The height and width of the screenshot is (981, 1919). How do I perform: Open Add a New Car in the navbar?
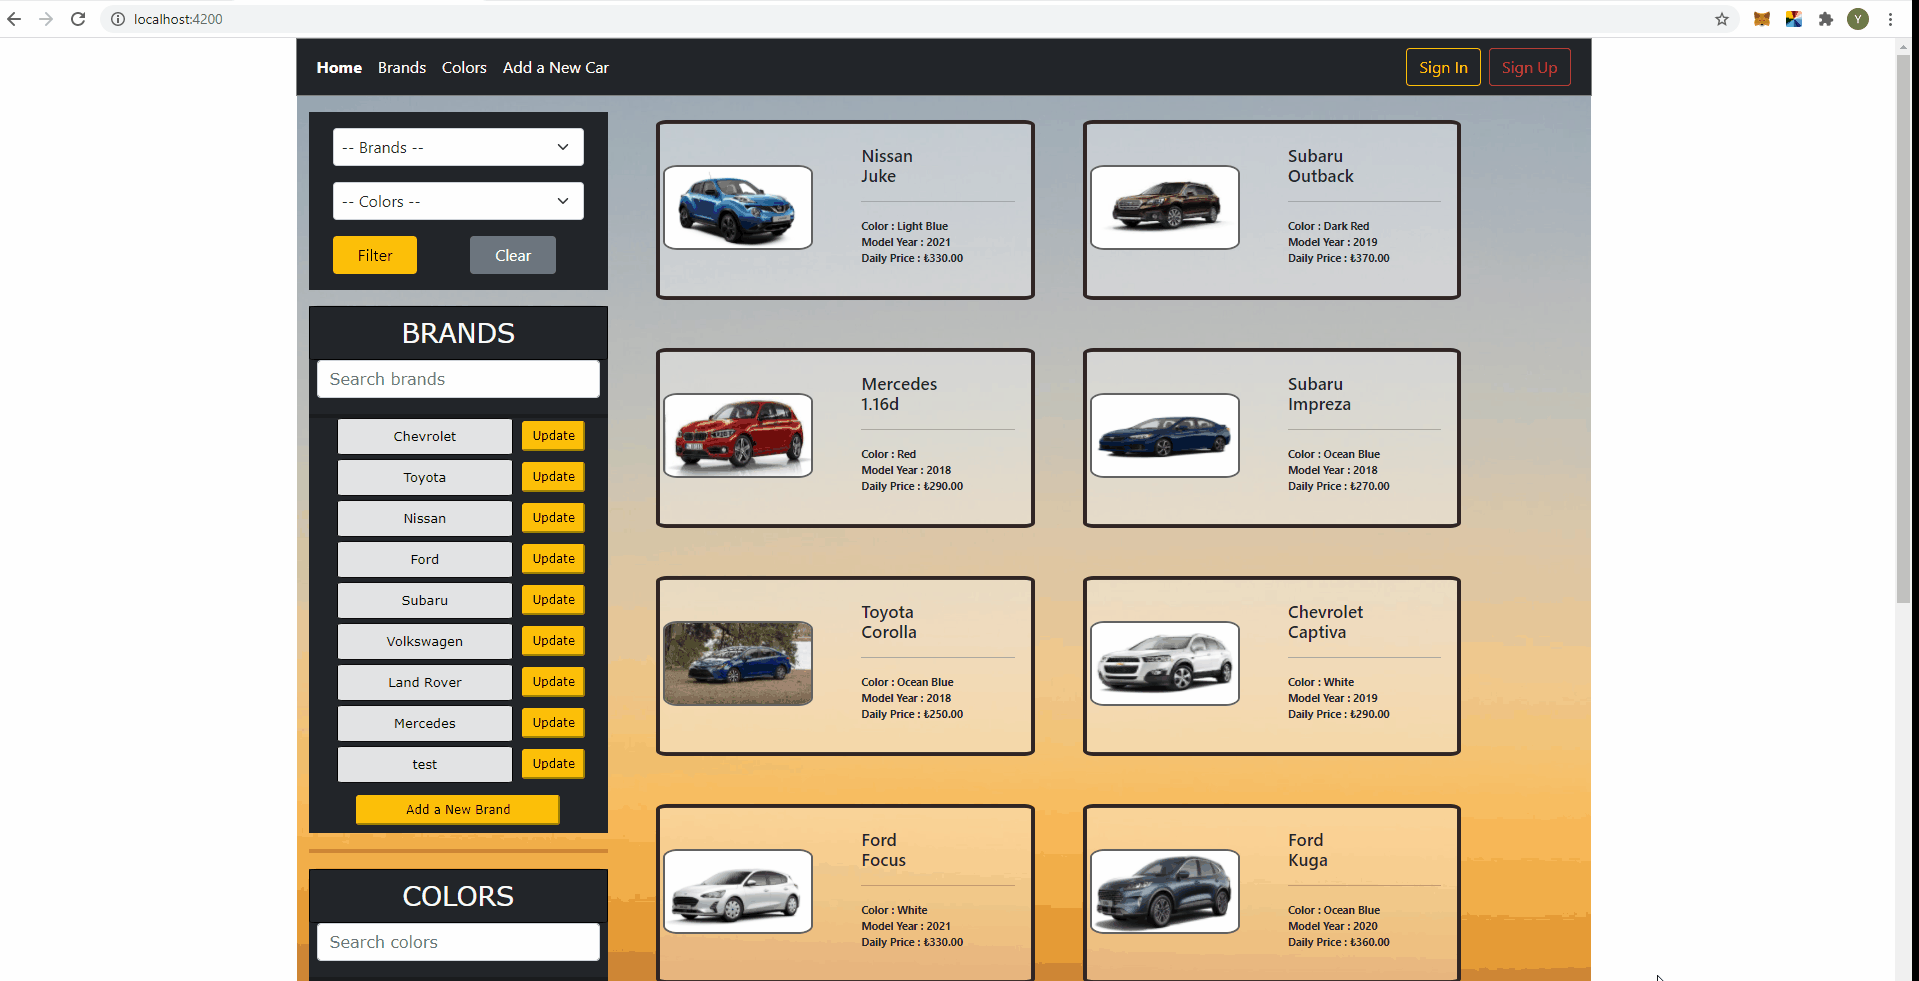[x=556, y=68]
